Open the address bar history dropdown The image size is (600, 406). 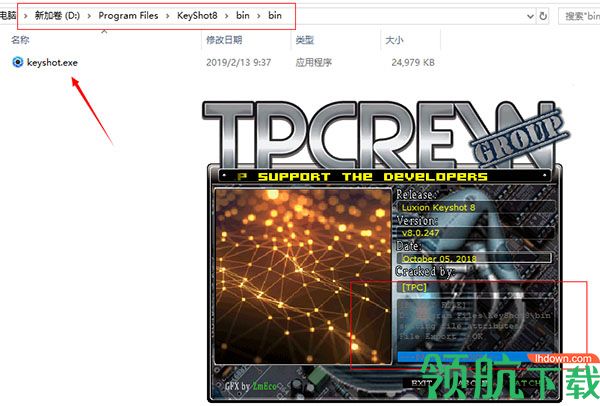click(x=530, y=16)
